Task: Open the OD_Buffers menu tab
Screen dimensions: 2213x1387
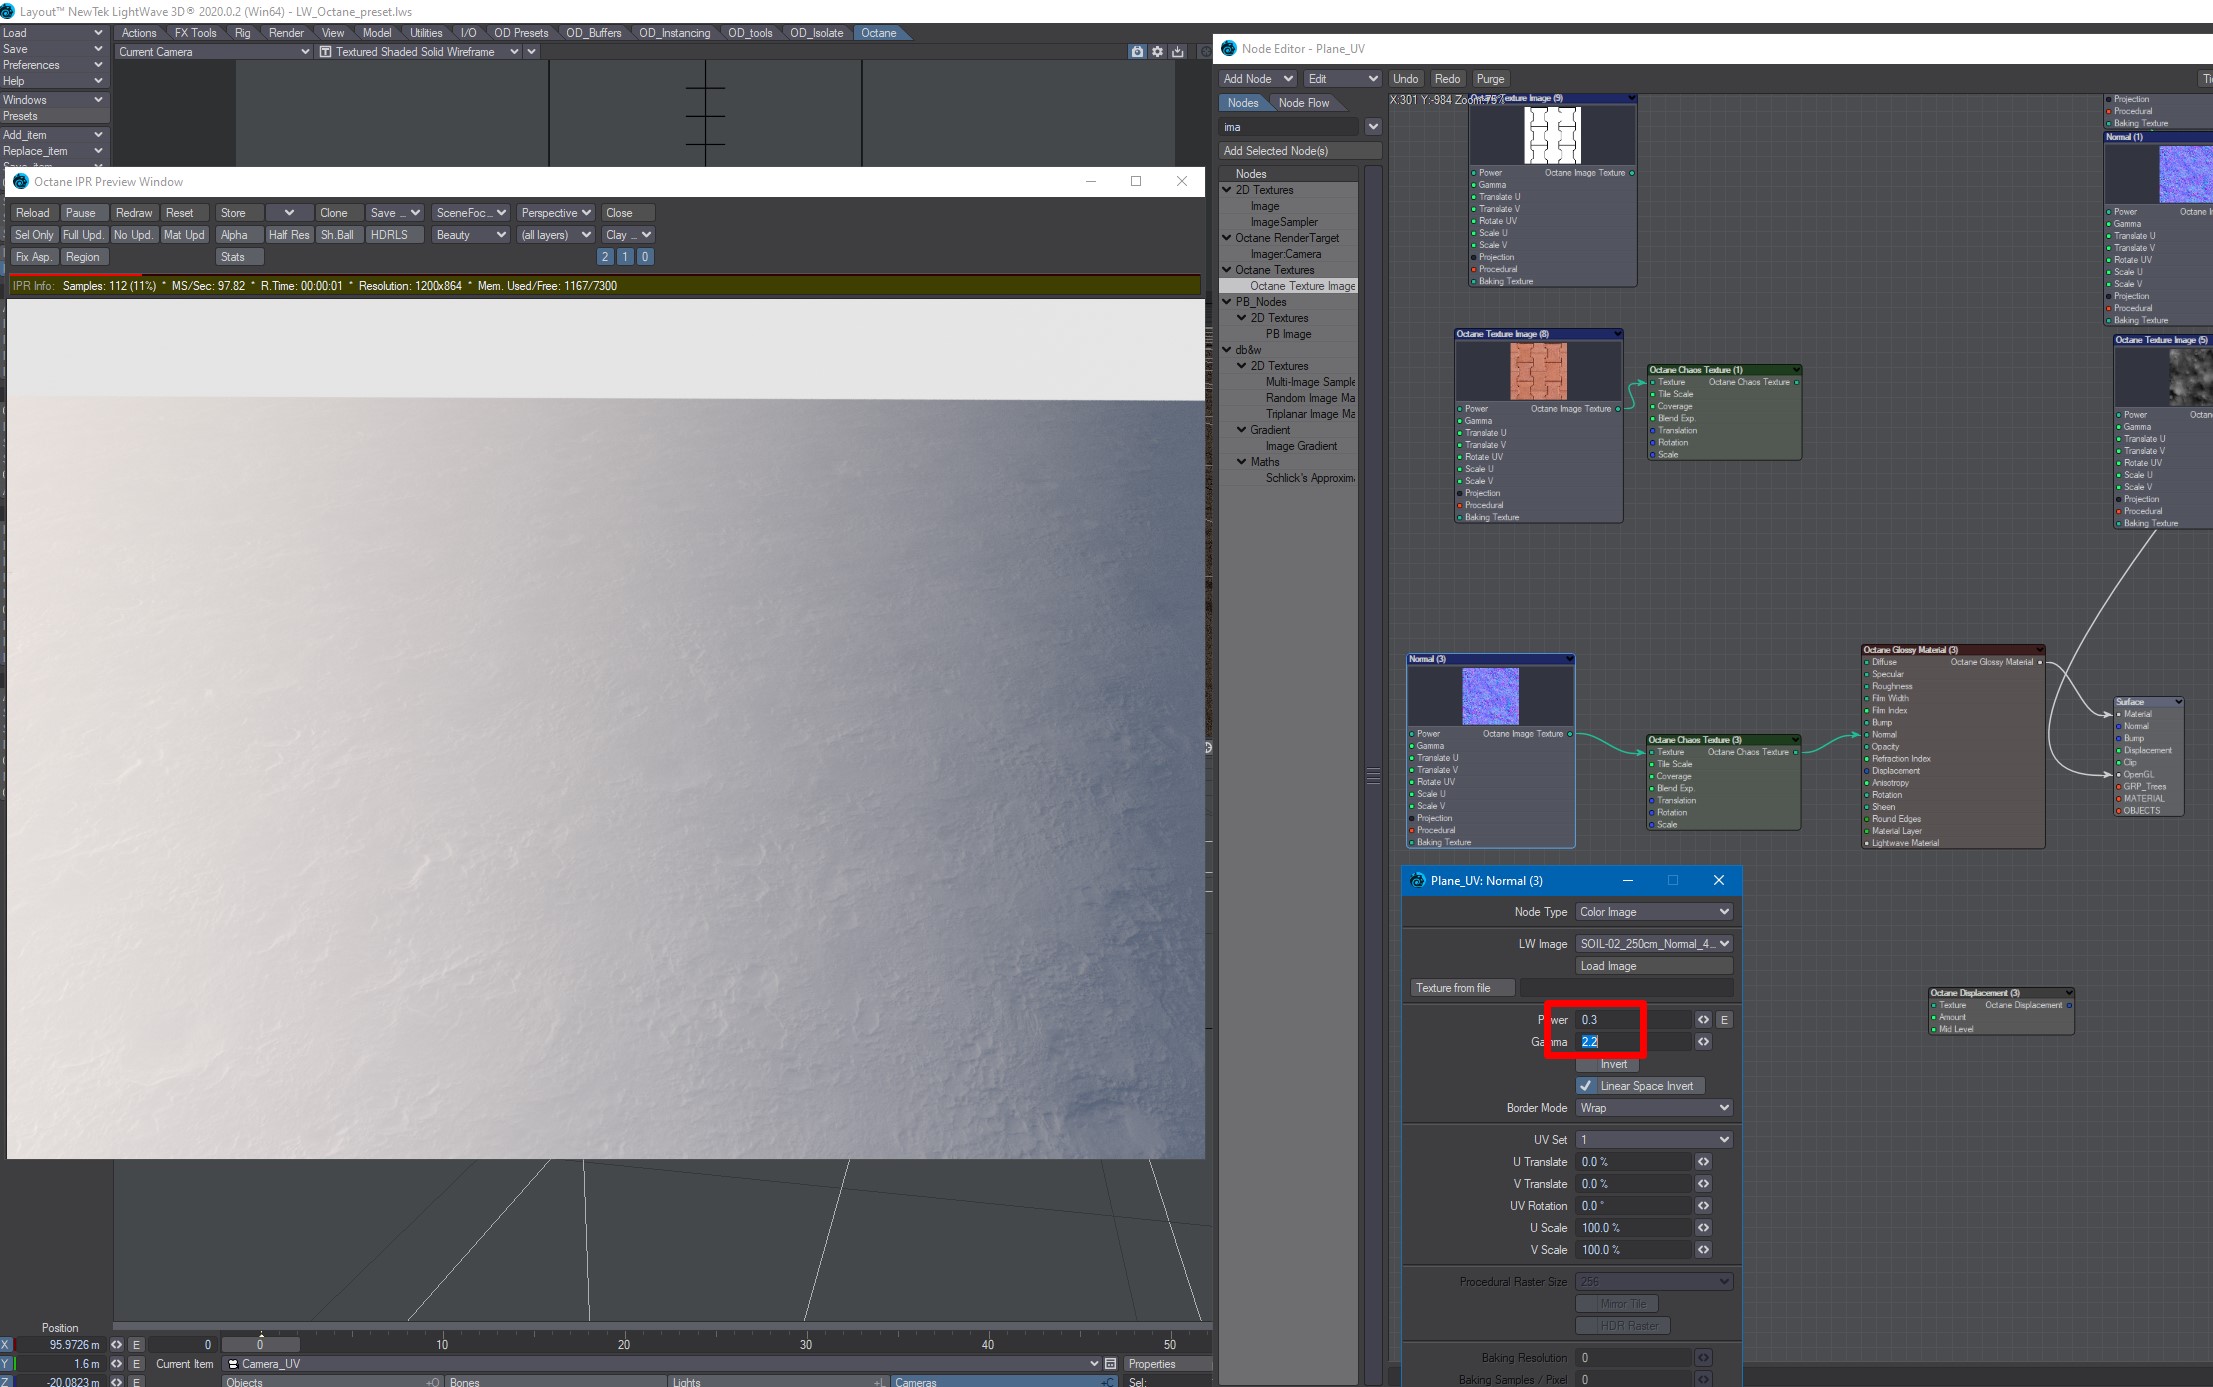Action: [x=593, y=33]
